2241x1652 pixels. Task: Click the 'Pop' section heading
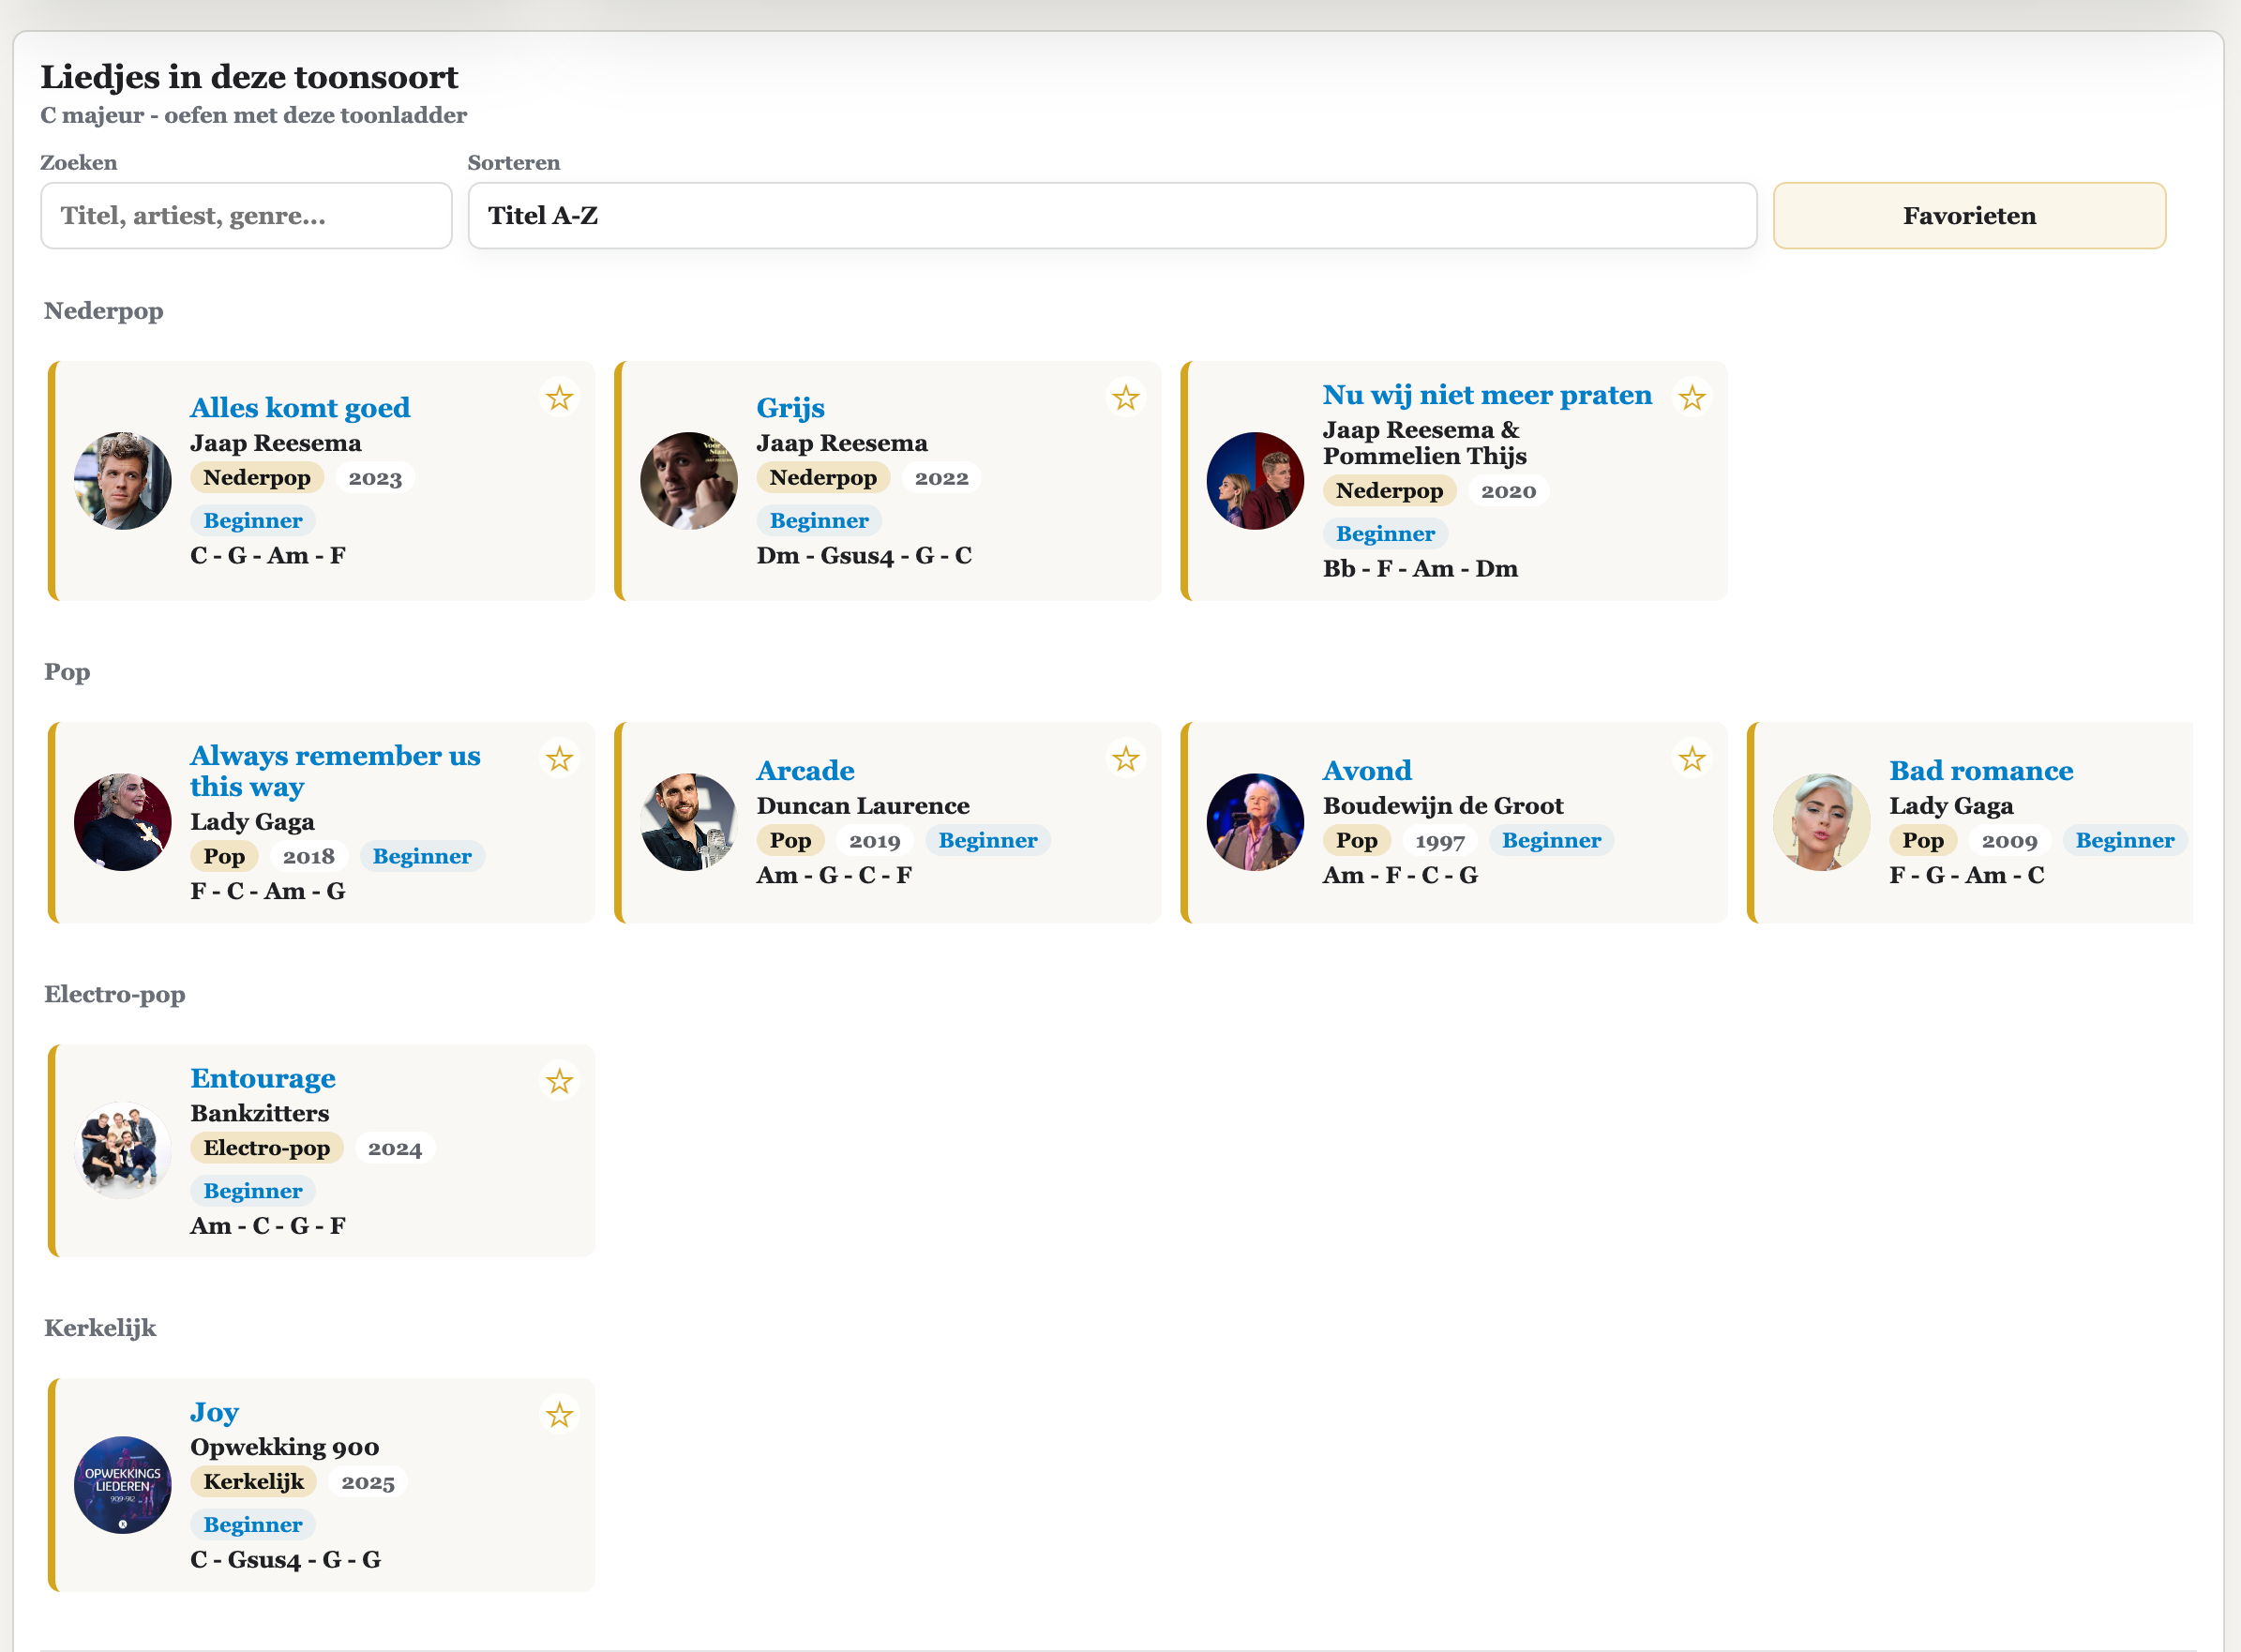pos(67,672)
